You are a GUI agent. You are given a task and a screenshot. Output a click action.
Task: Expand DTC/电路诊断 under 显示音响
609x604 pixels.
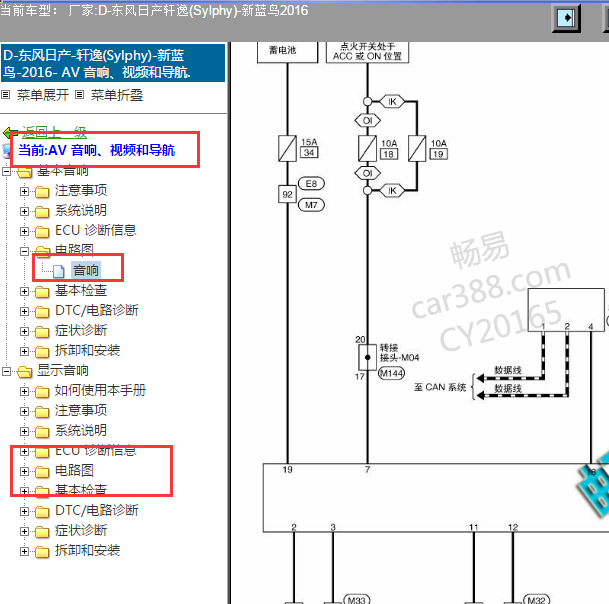tap(24, 512)
